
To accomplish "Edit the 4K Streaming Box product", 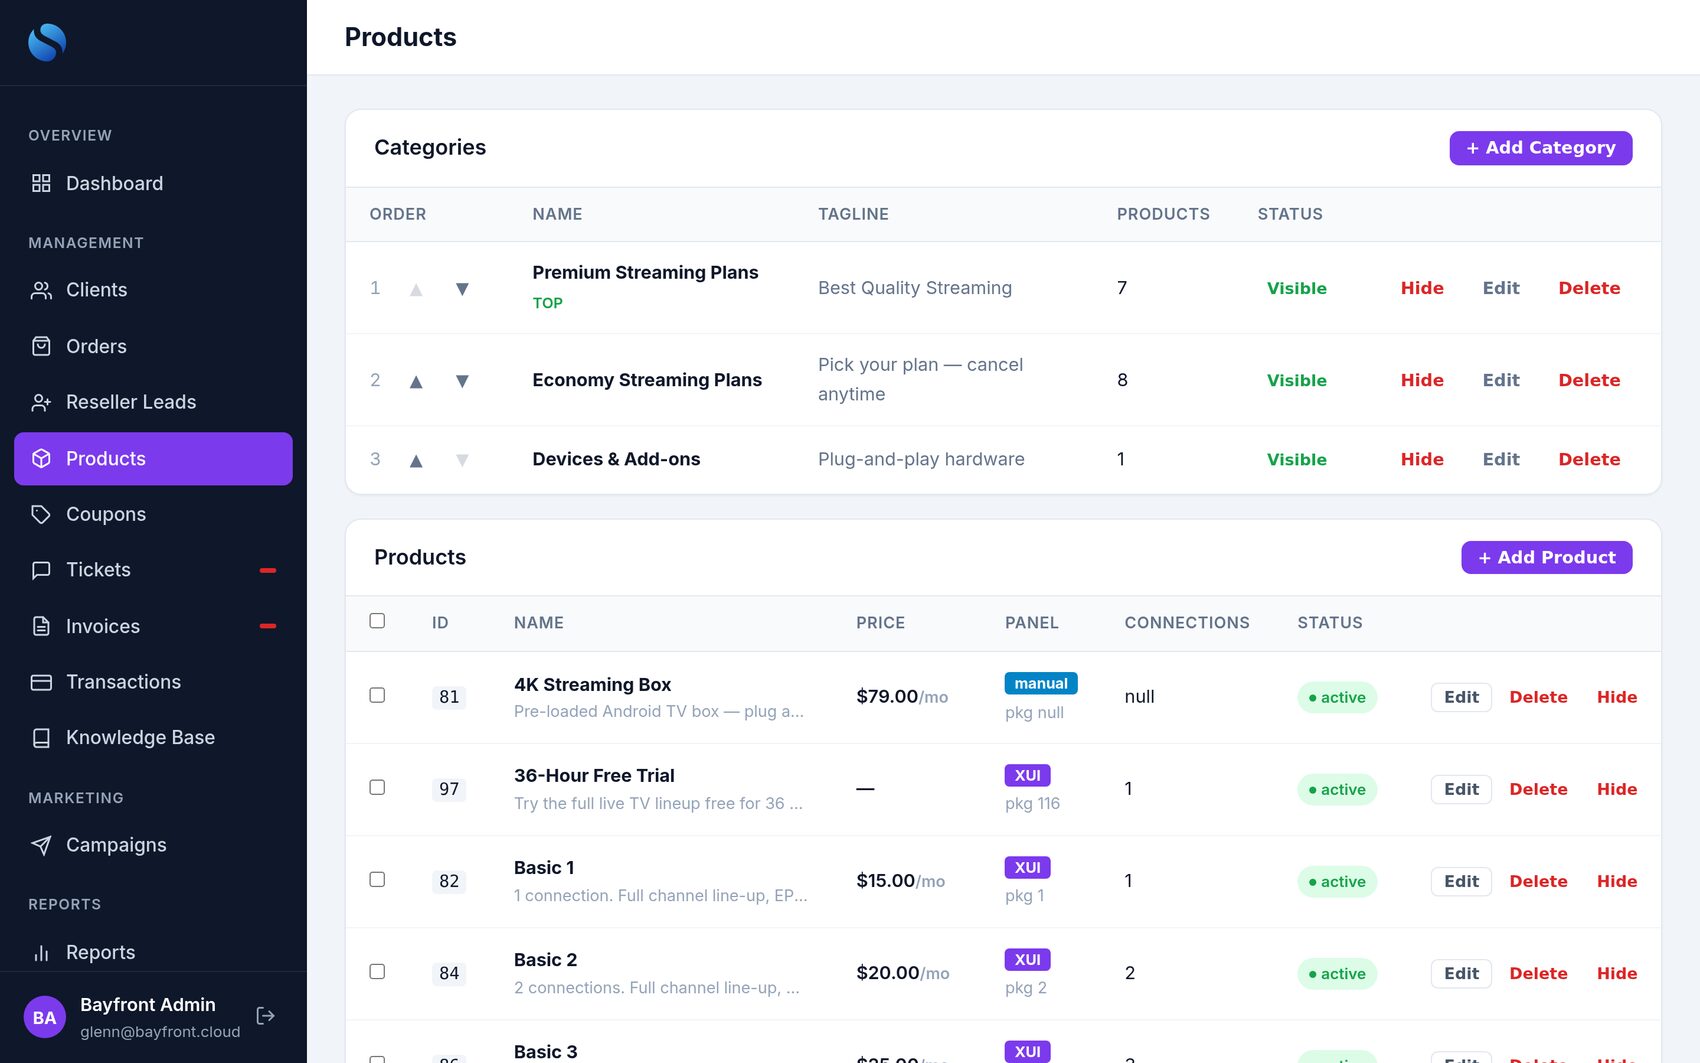I will click(x=1461, y=697).
